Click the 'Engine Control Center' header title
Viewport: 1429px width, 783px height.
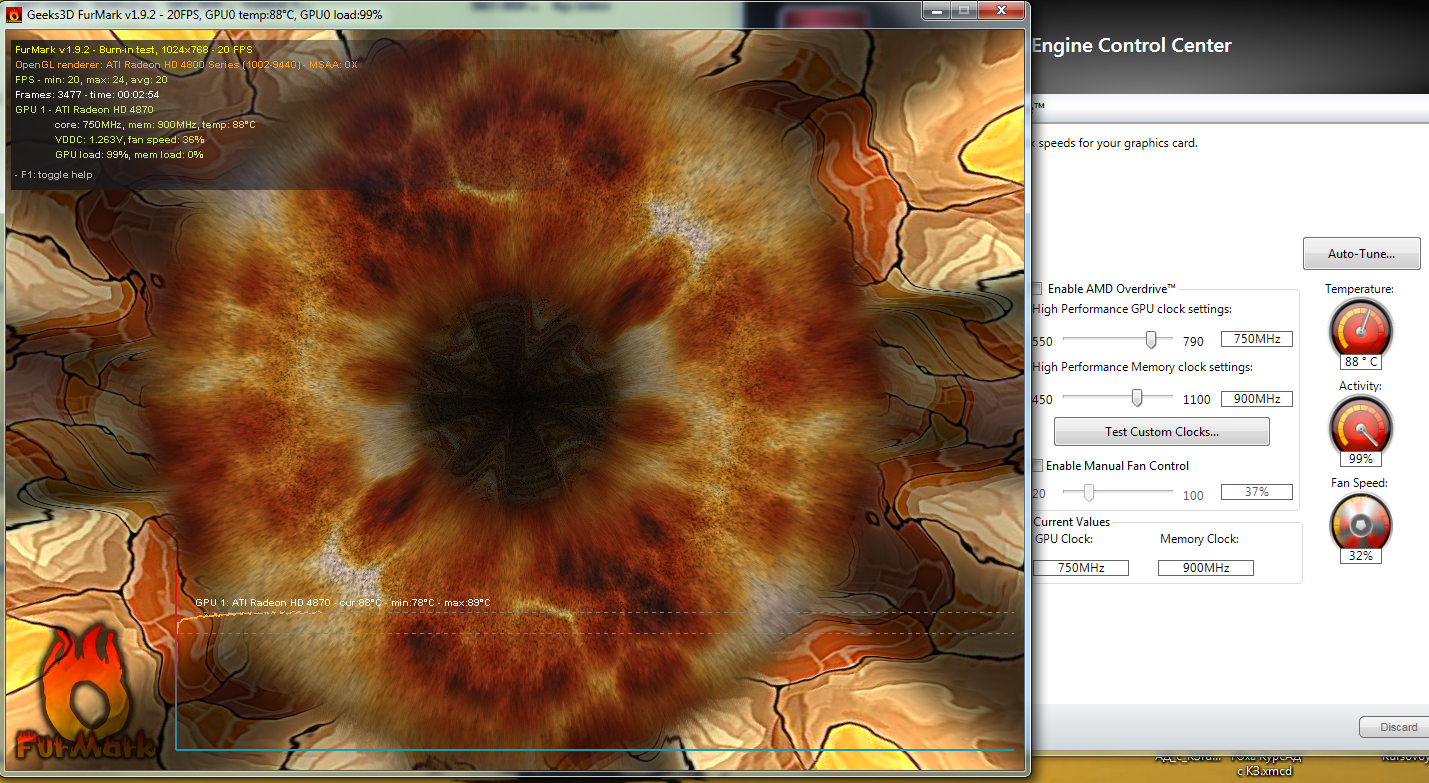[x=1131, y=46]
